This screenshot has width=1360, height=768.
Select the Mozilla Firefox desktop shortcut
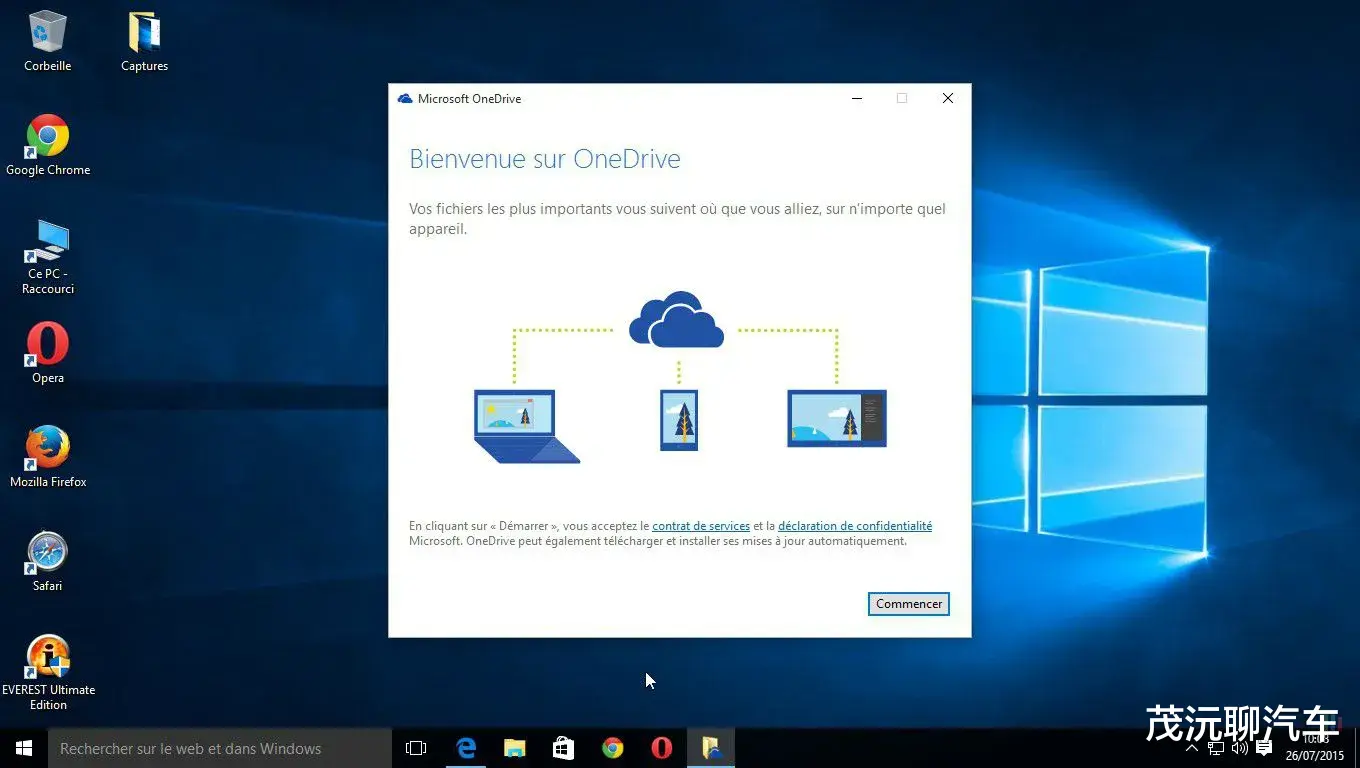(48, 458)
